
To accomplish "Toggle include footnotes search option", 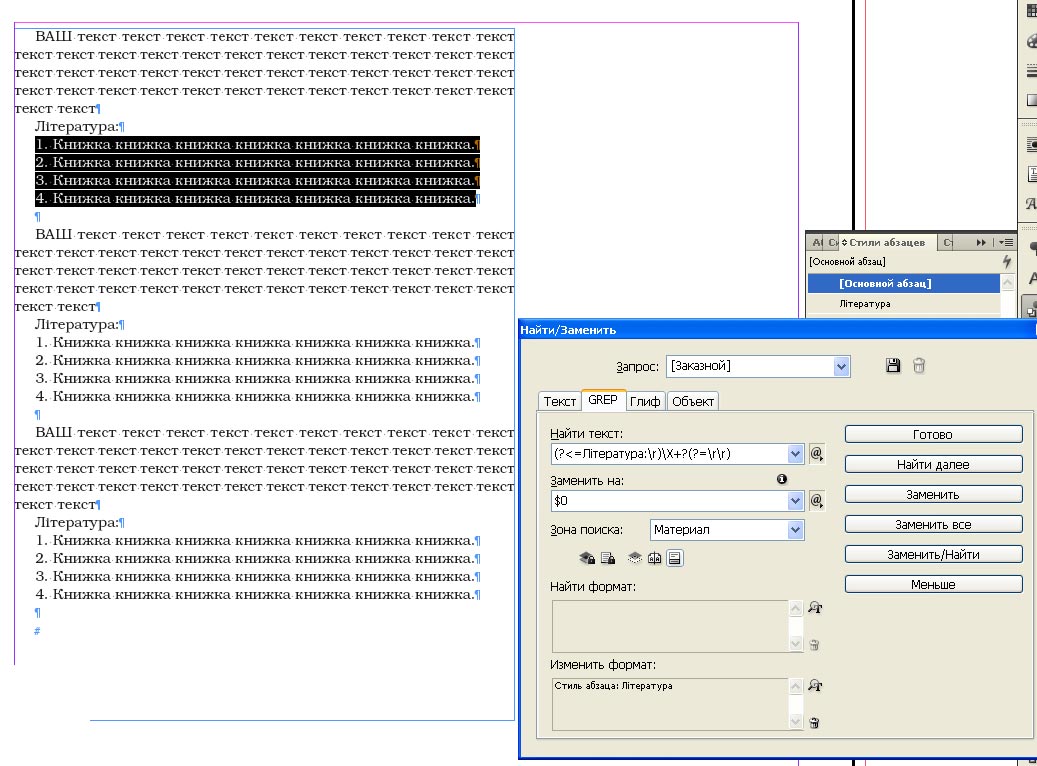I will (x=675, y=558).
